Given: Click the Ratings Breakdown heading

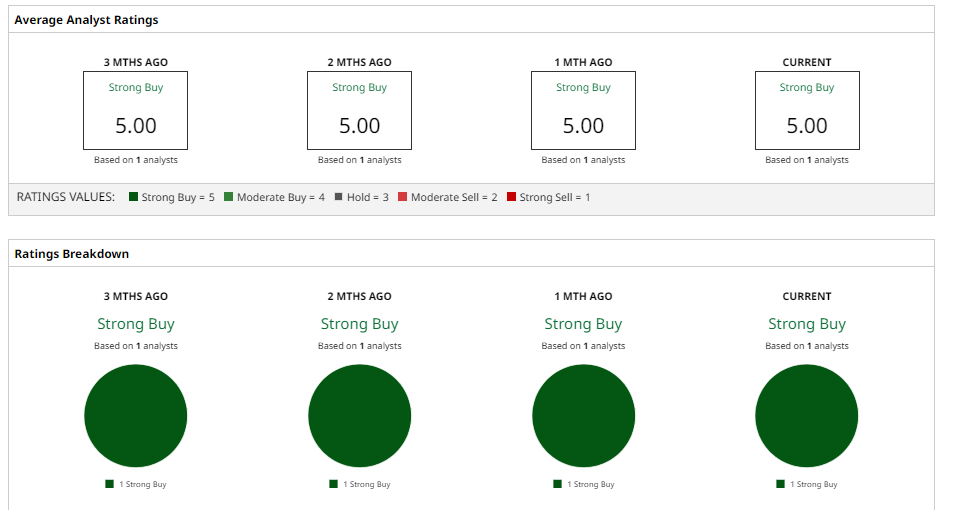Looking at the screenshot, I should pyautogui.click(x=71, y=254).
